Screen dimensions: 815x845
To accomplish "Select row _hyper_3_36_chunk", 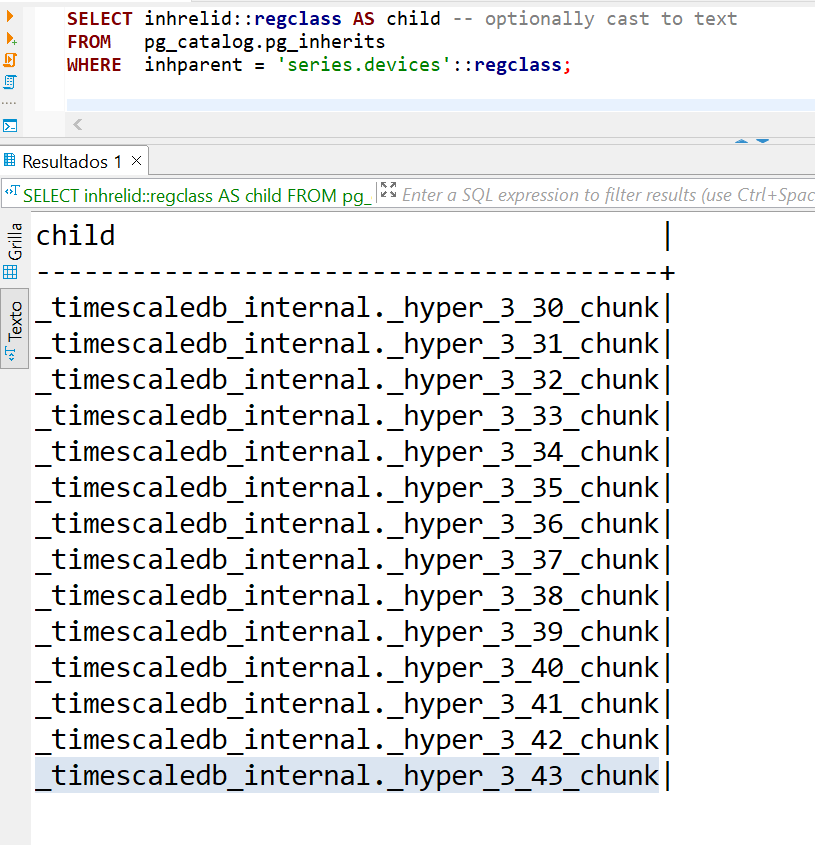I will coord(347,524).
